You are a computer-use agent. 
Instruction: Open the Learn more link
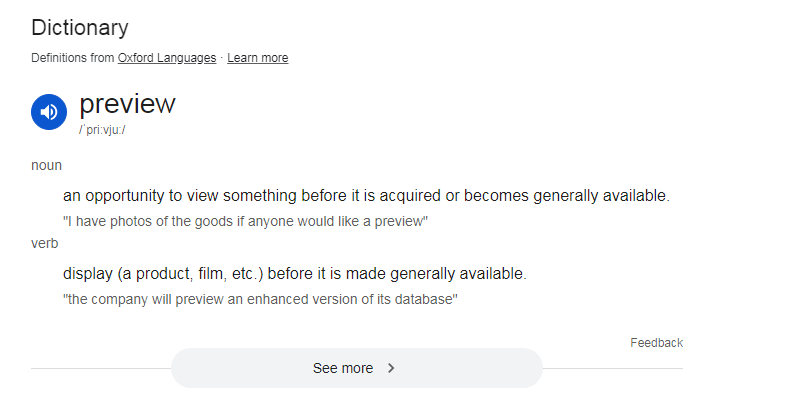[257, 58]
